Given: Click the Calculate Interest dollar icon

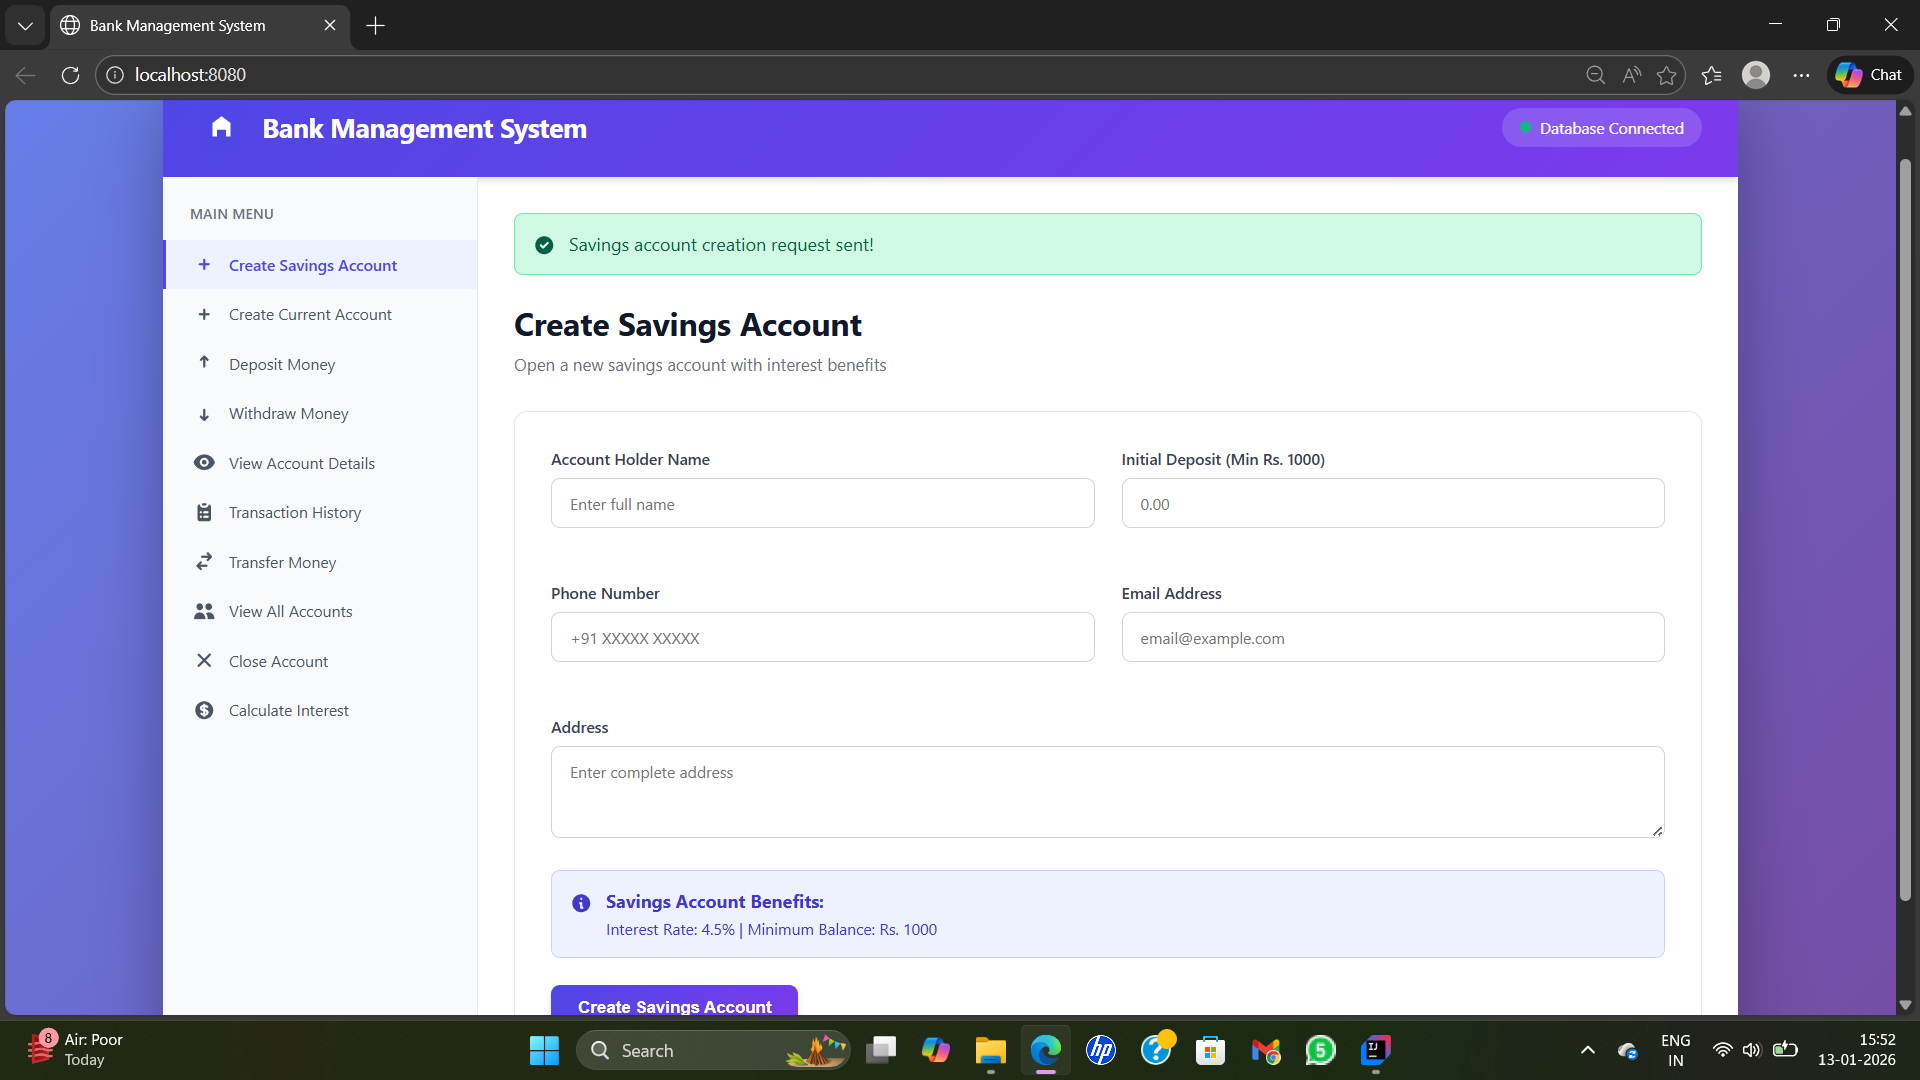Looking at the screenshot, I should (x=204, y=710).
